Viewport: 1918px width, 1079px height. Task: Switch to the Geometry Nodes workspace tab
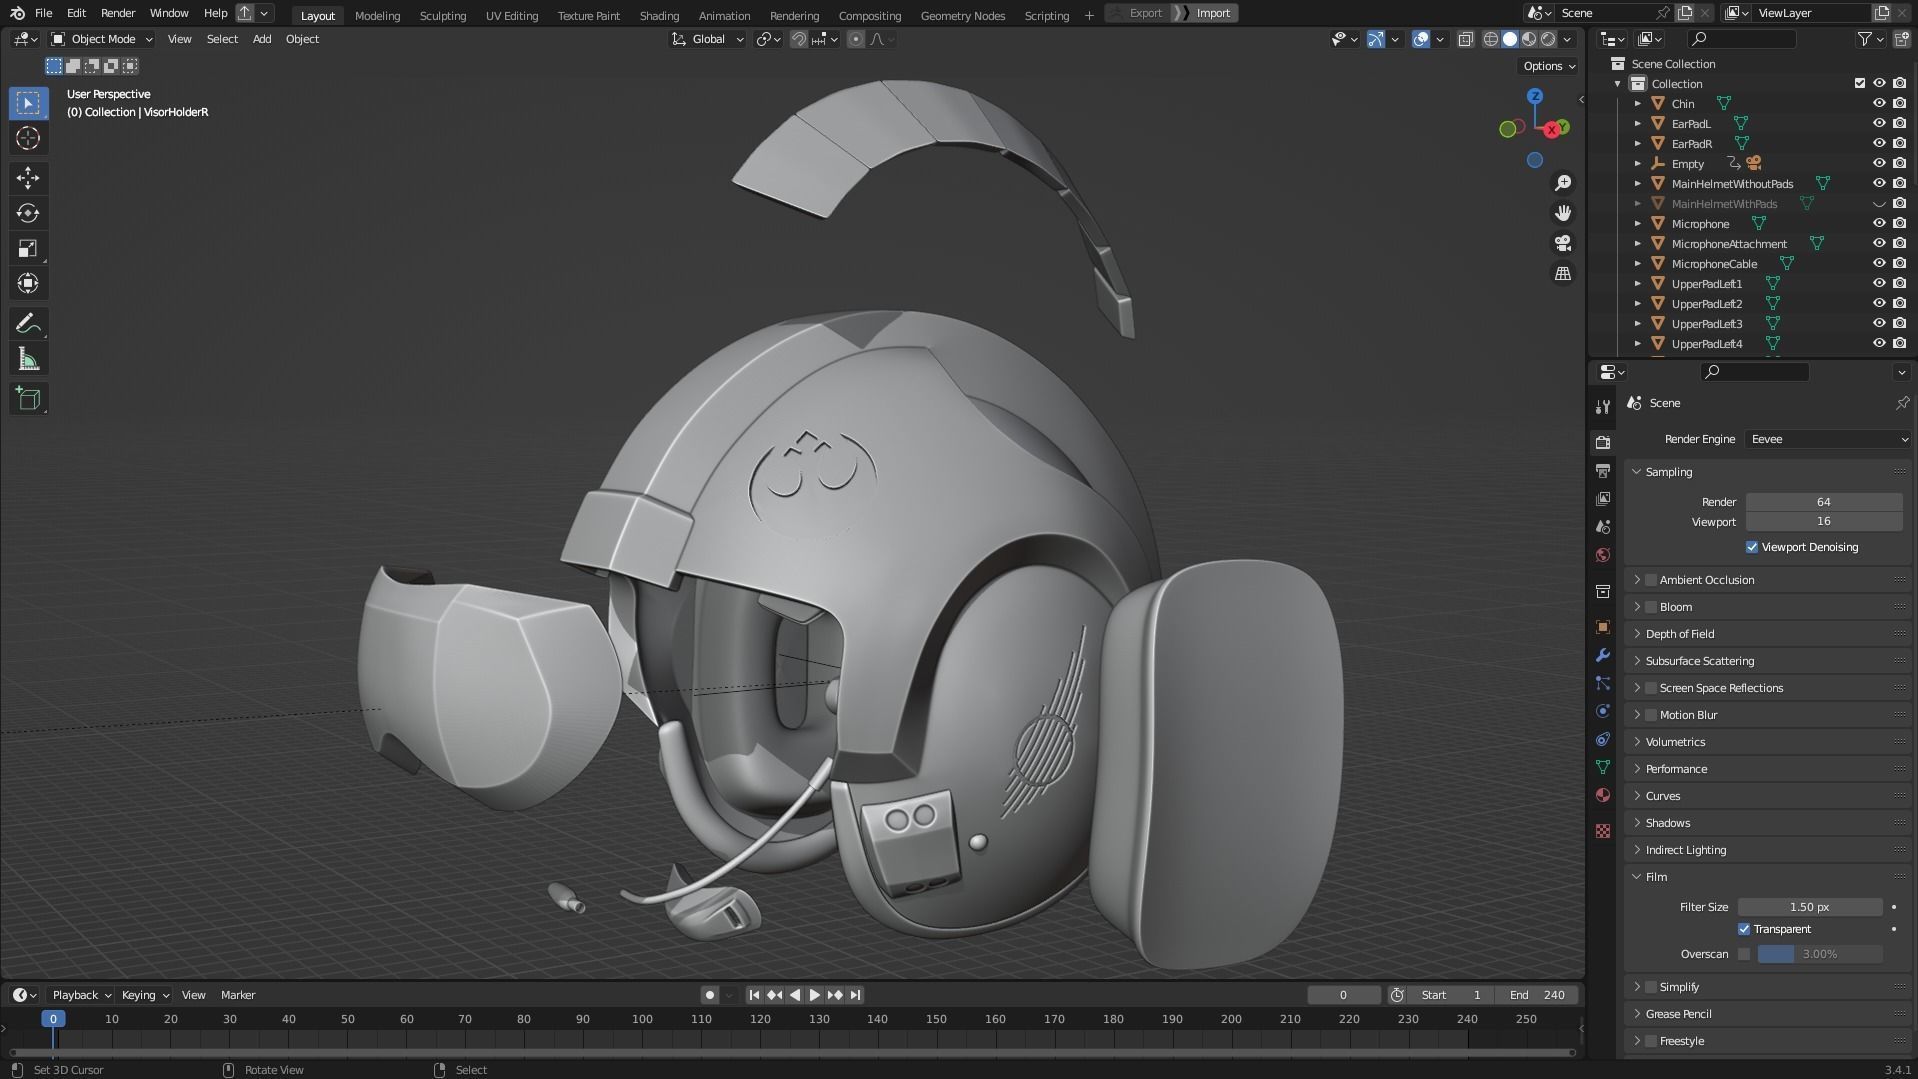pyautogui.click(x=962, y=15)
